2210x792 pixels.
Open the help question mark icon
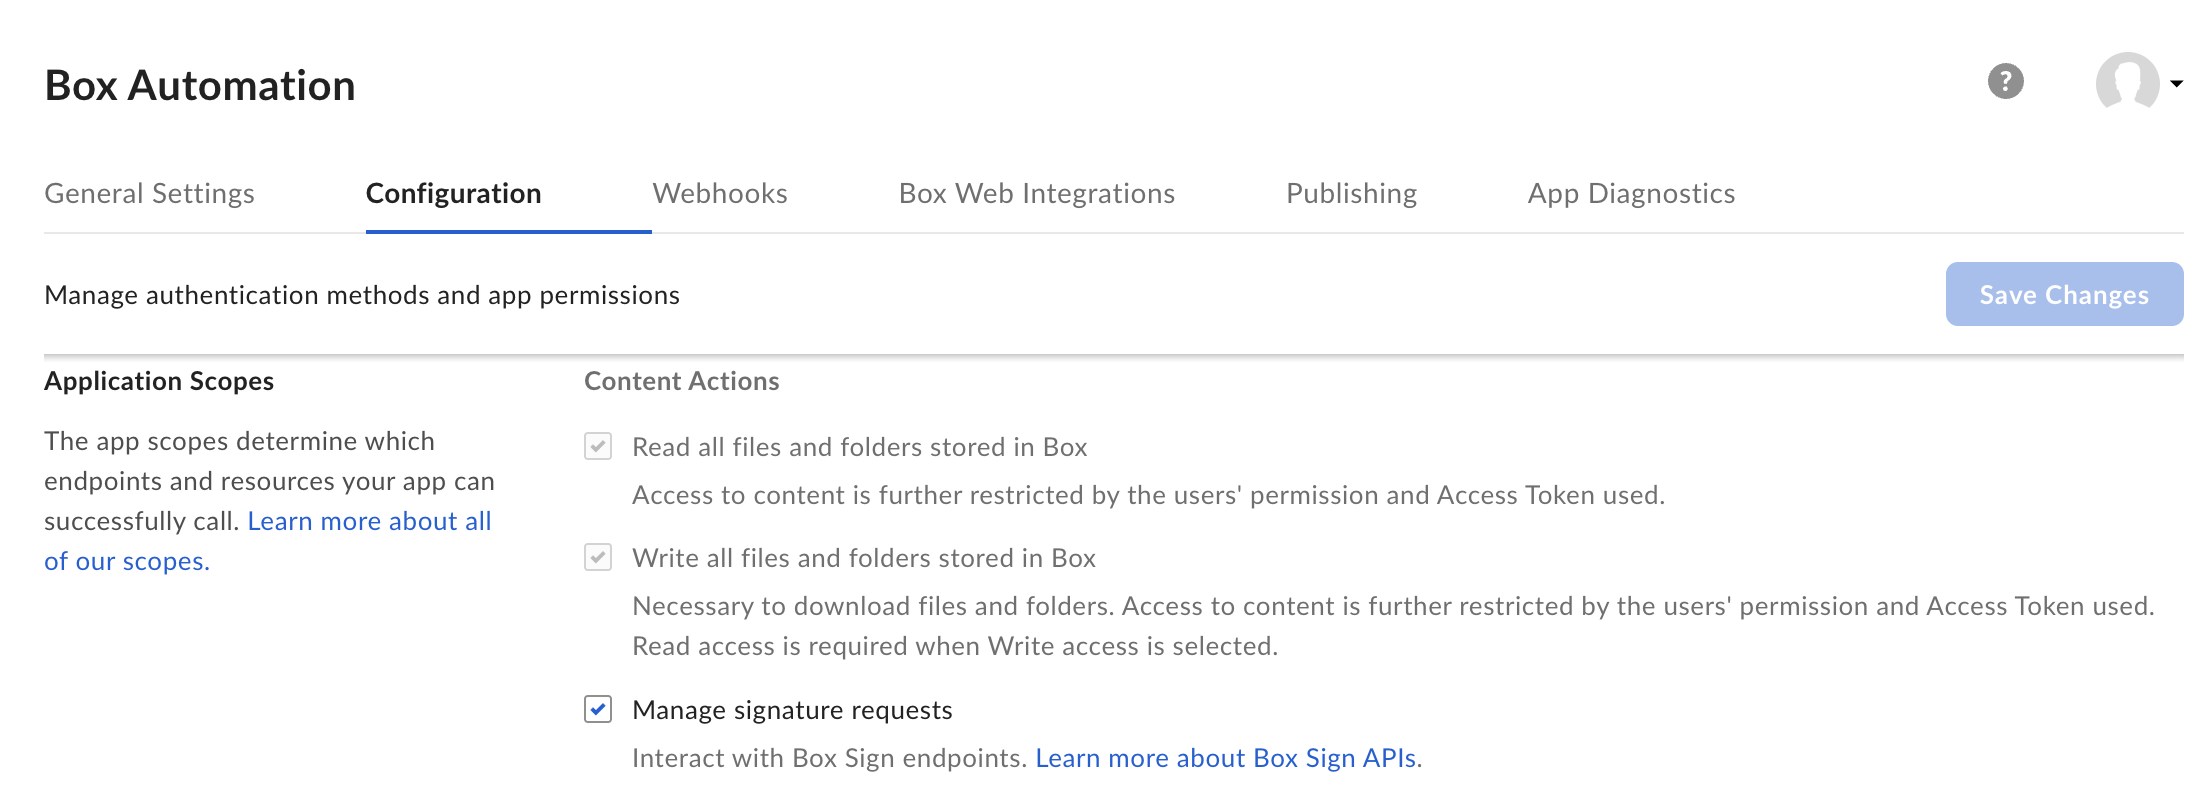coord(2005,81)
